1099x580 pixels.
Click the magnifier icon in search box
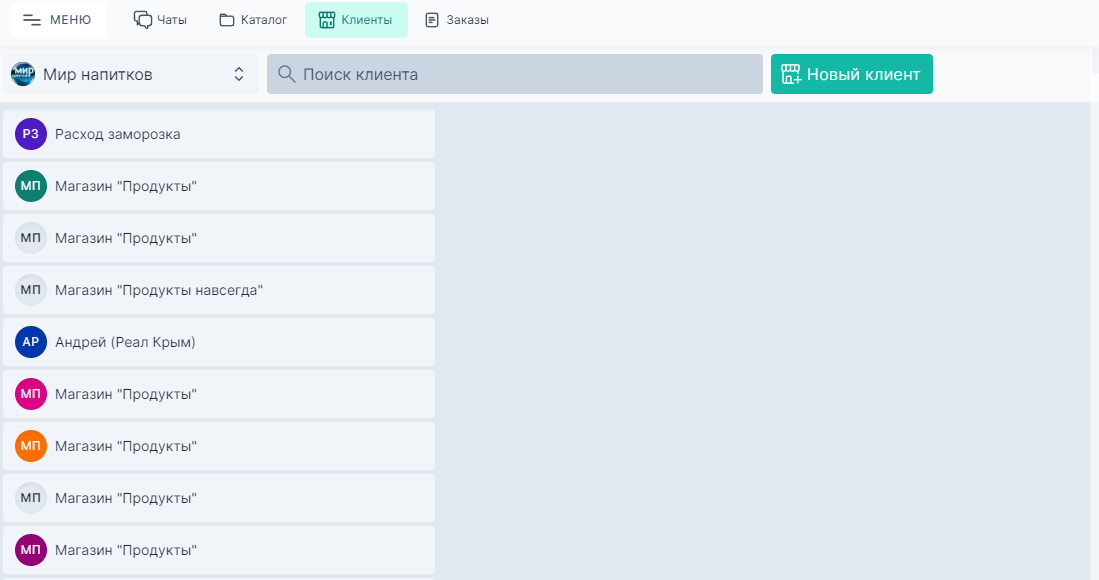[x=286, y=74]
